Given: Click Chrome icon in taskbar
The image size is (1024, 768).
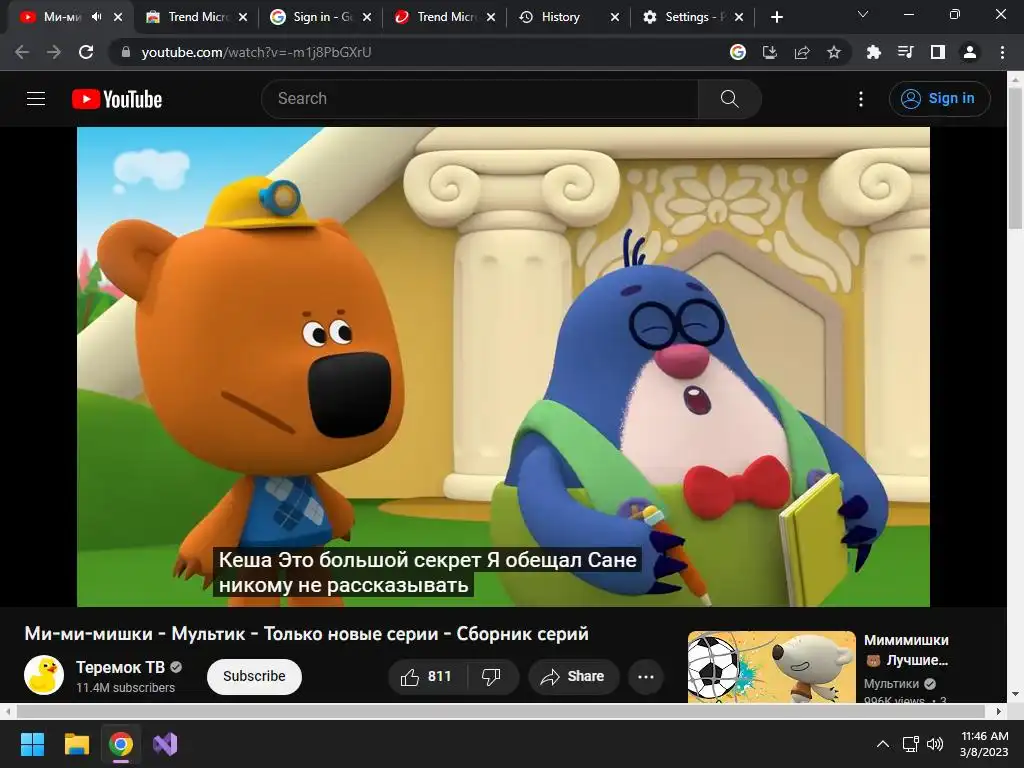Looking at the screenshot, I should tap(121, 744).
